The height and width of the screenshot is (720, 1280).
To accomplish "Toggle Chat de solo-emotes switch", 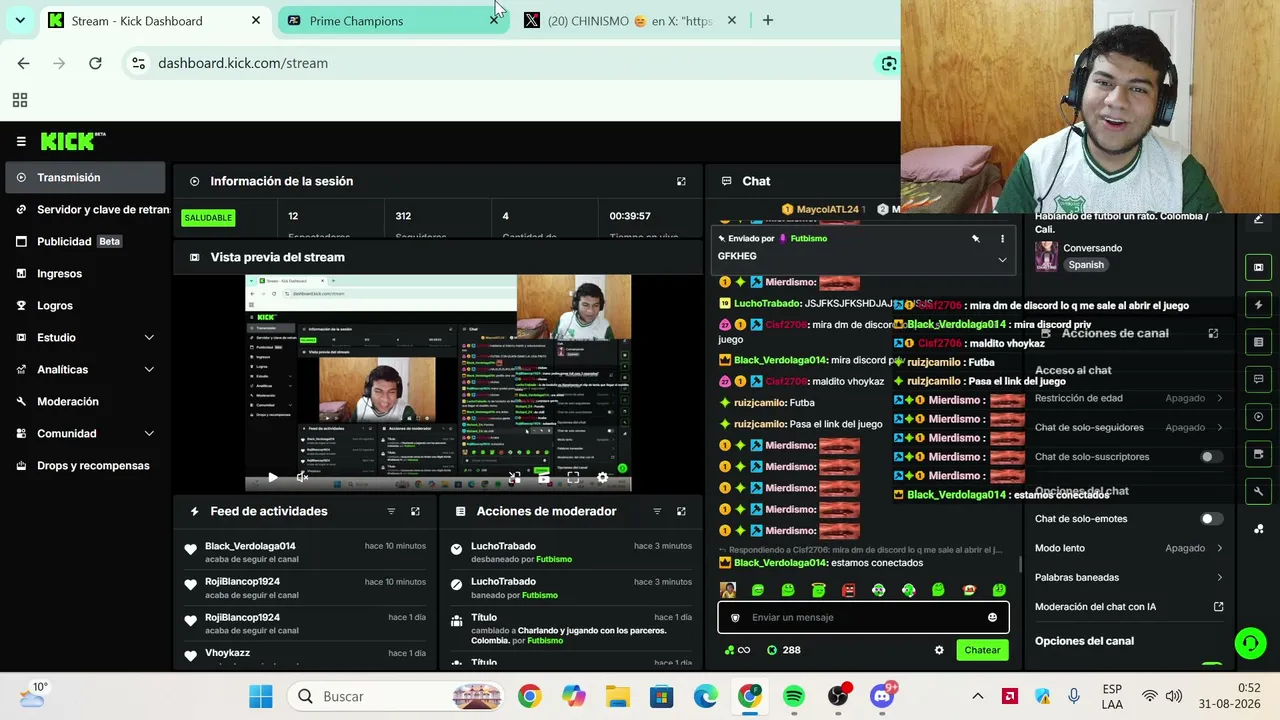I will [1211, 519].
